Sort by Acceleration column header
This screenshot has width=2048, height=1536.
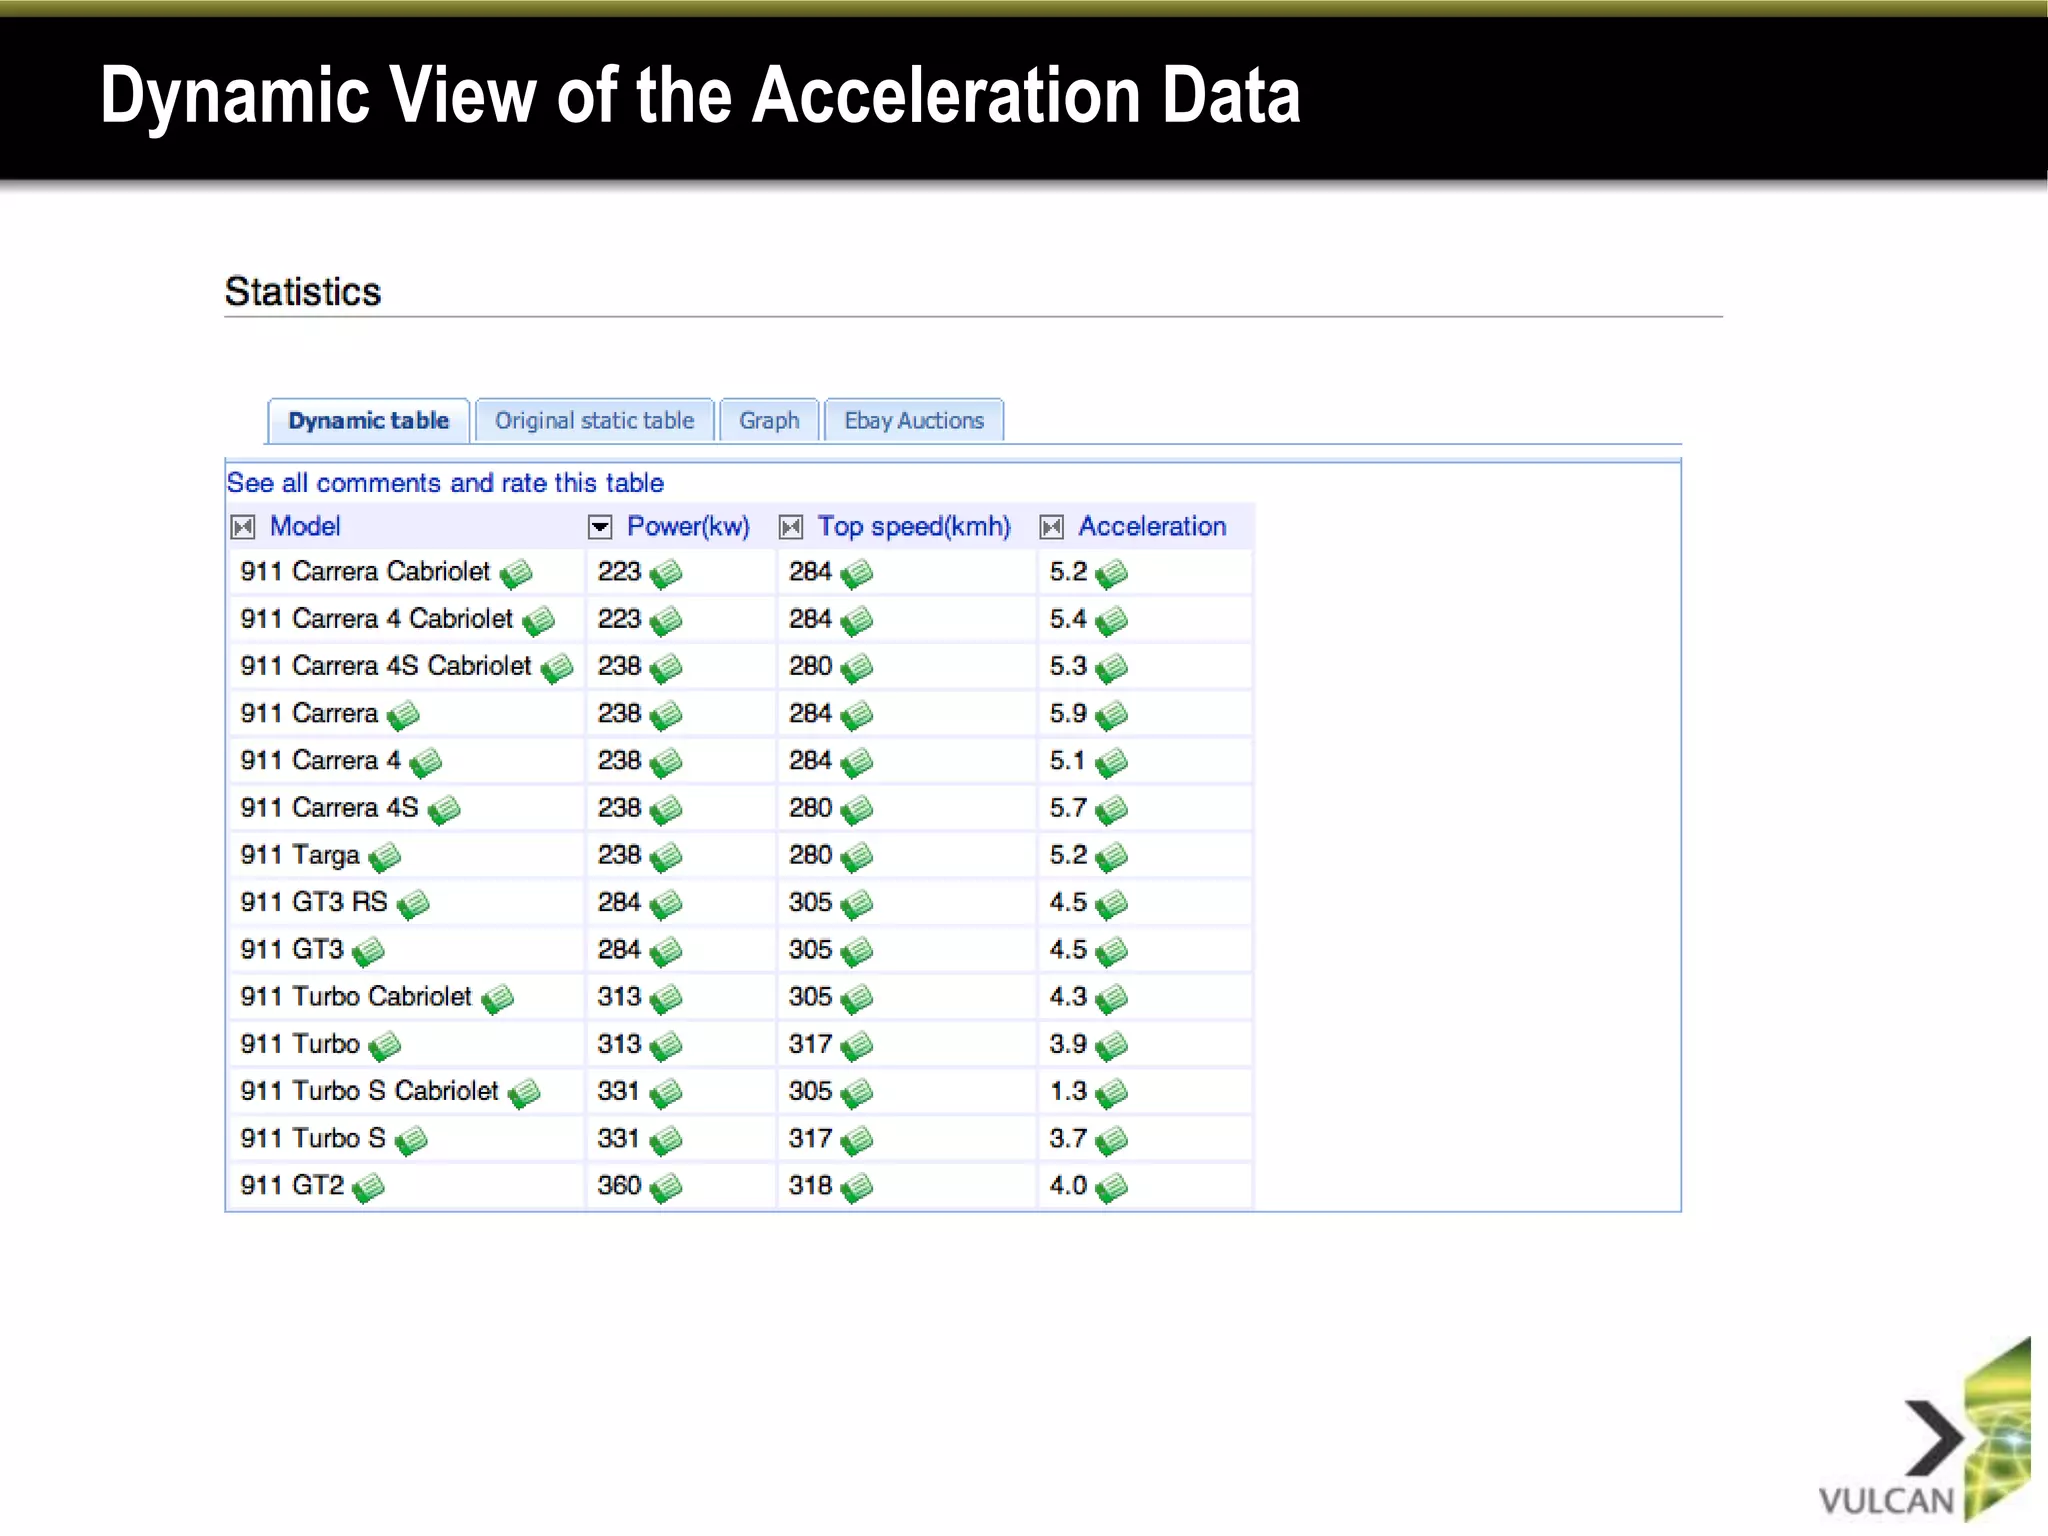tap(1152, 526)
